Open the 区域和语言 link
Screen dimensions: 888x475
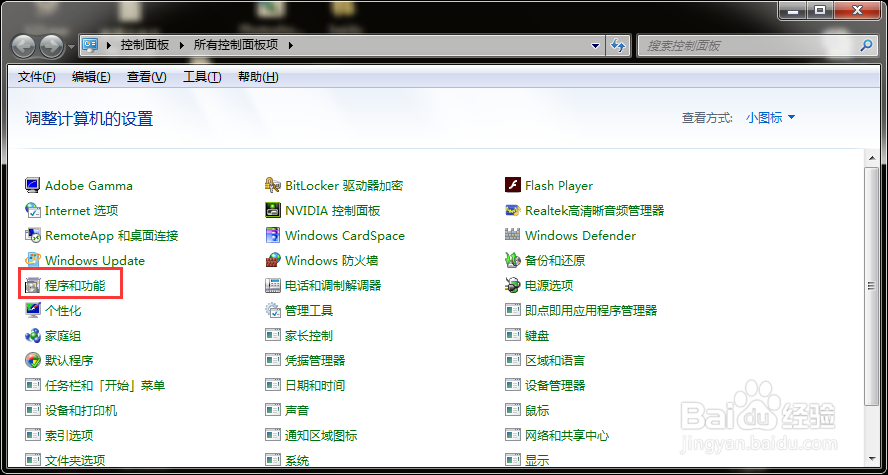555,360
